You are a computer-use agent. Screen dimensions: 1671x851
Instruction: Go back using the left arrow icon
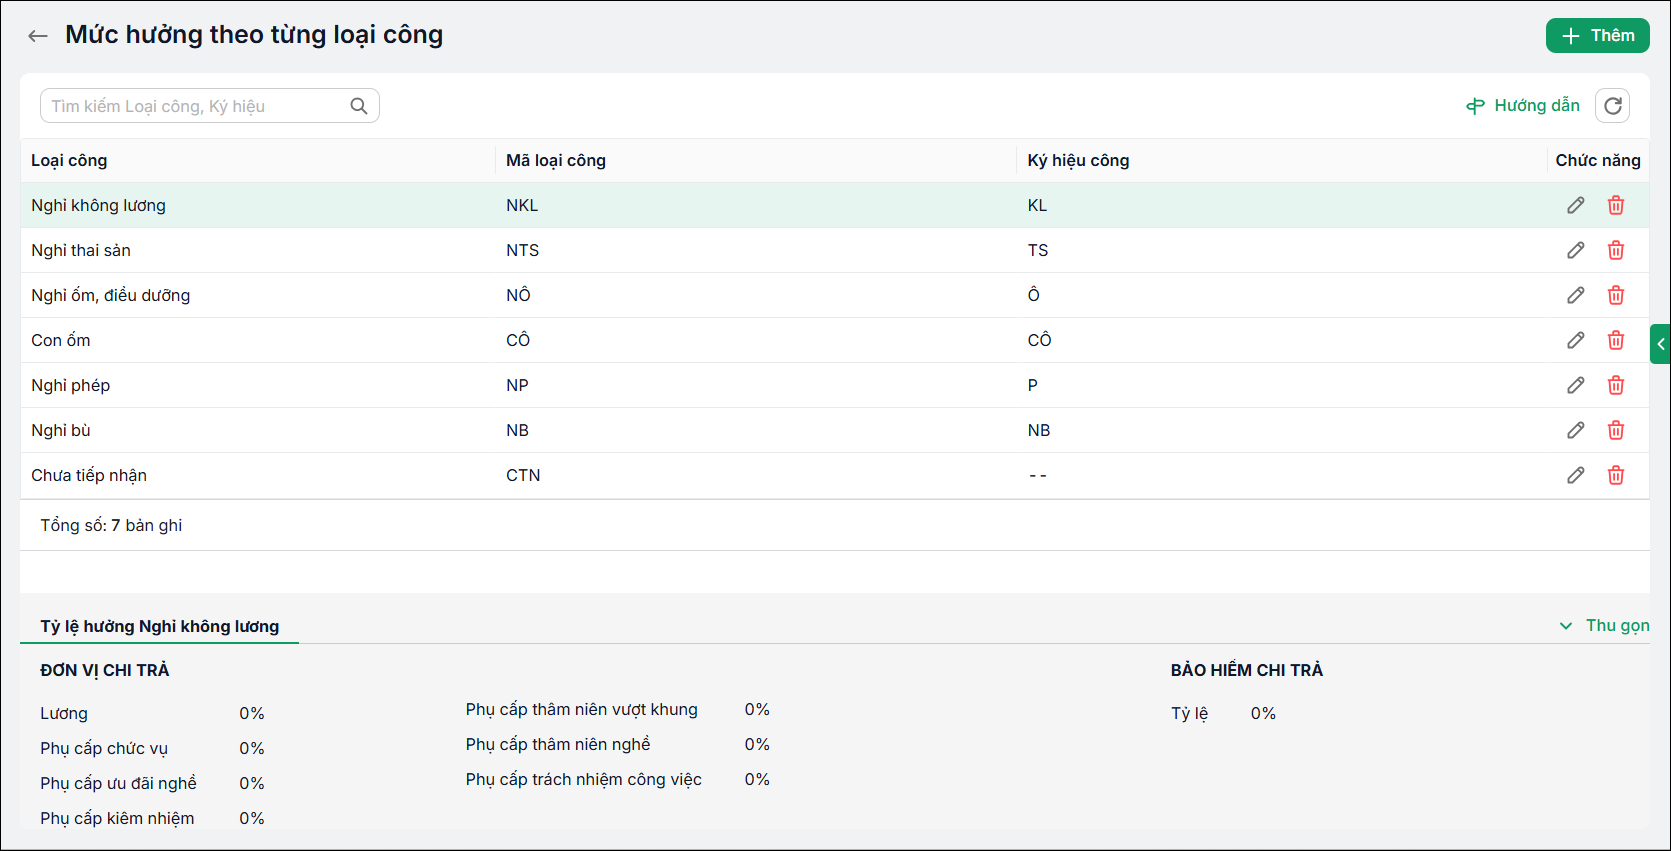[38, 36]
